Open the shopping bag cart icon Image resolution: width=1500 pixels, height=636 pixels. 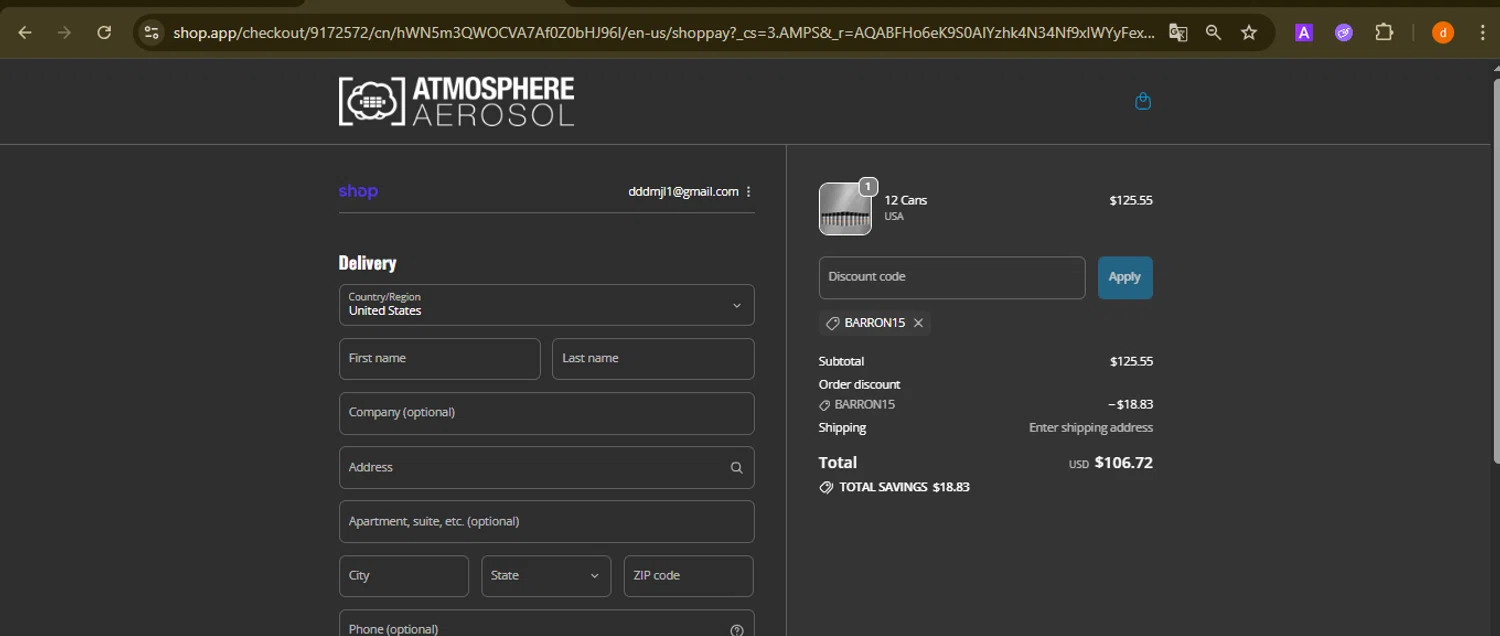tap(1143, 101)
